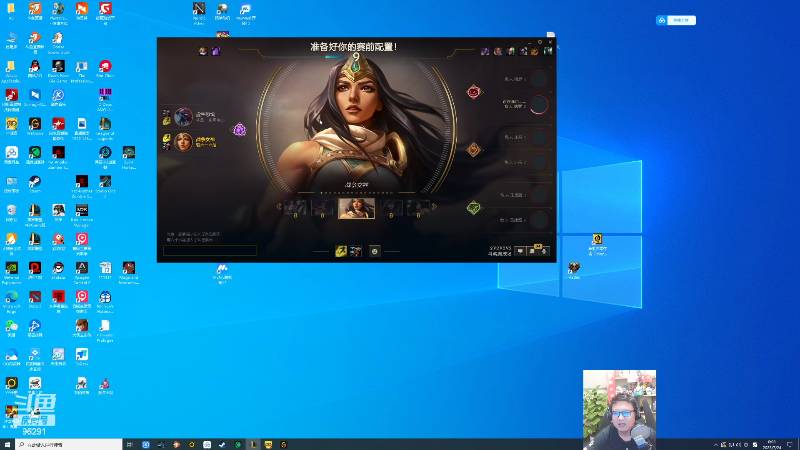Click the second enemy summoner slot circle
The height and width of the screenshot is (450, 800).
point(539,105)
